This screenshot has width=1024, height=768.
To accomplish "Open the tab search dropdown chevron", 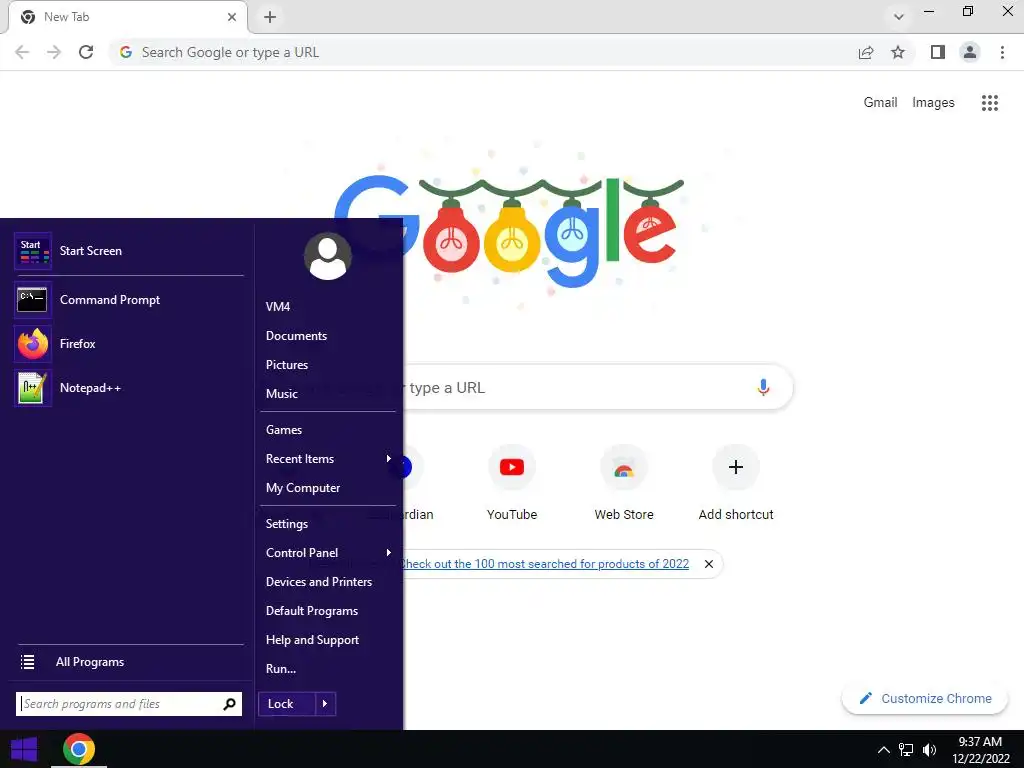I will click(899, 17).
